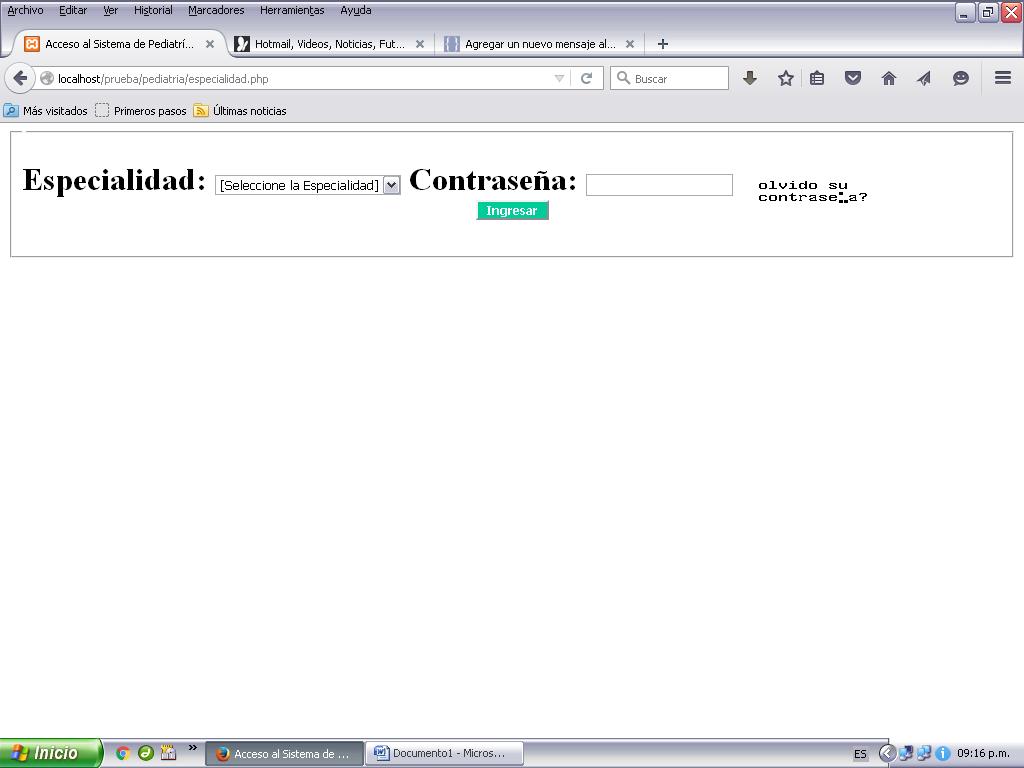
Task: Open the URL bar history dropdown arrow
Action: pos(559,79)
